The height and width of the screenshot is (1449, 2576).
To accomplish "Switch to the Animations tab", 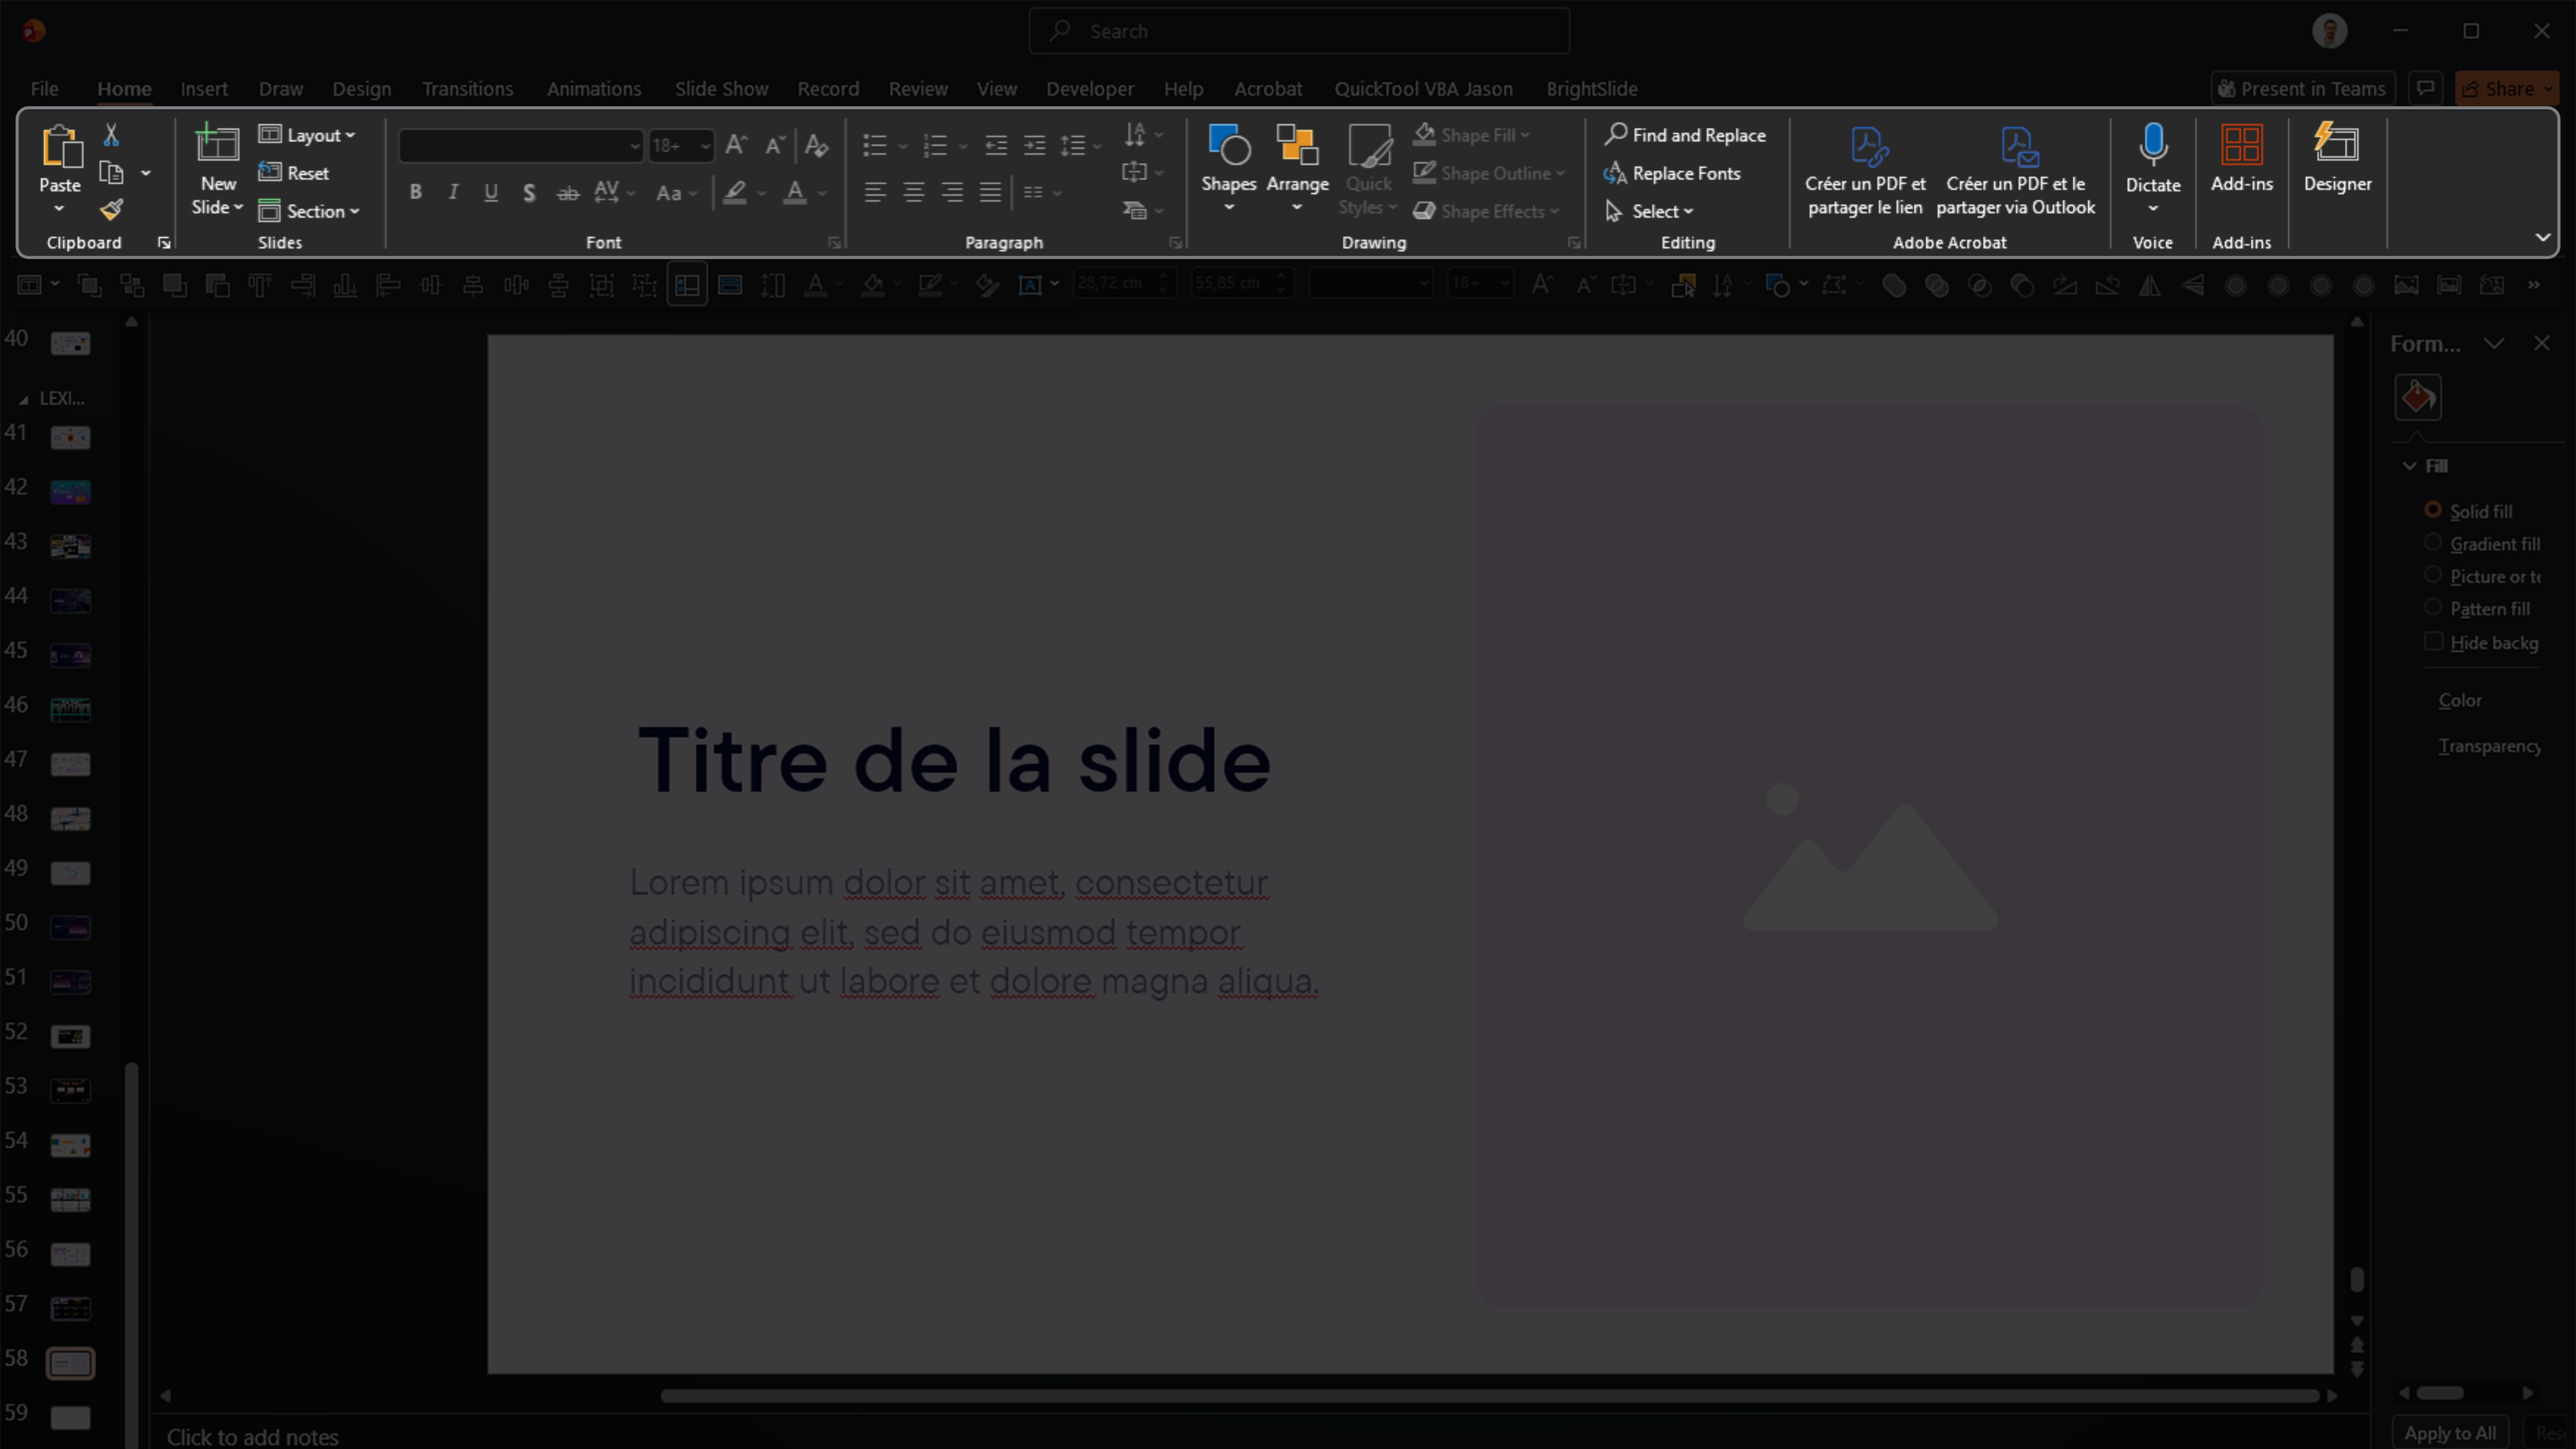I will [594, 89].
